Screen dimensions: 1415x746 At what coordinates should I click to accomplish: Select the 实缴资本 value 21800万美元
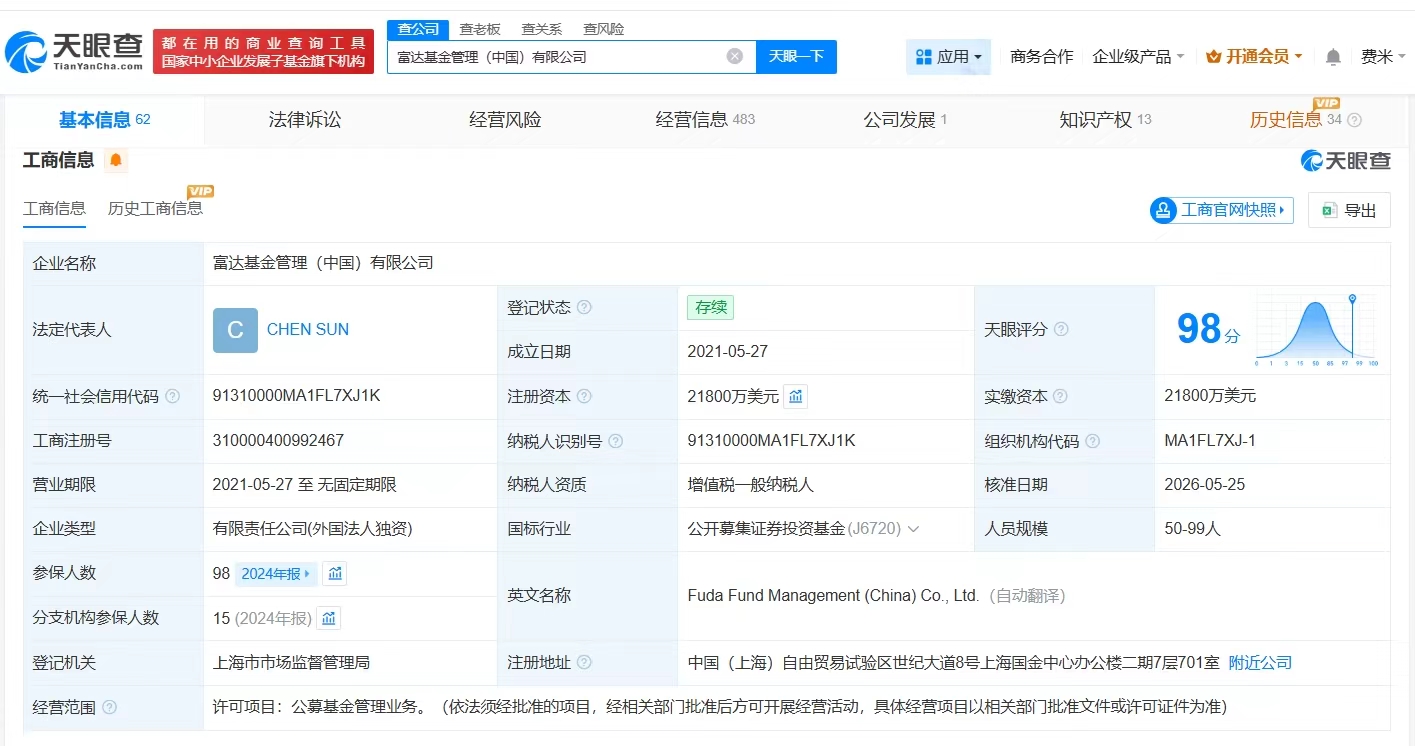(x=1210, y=396)
